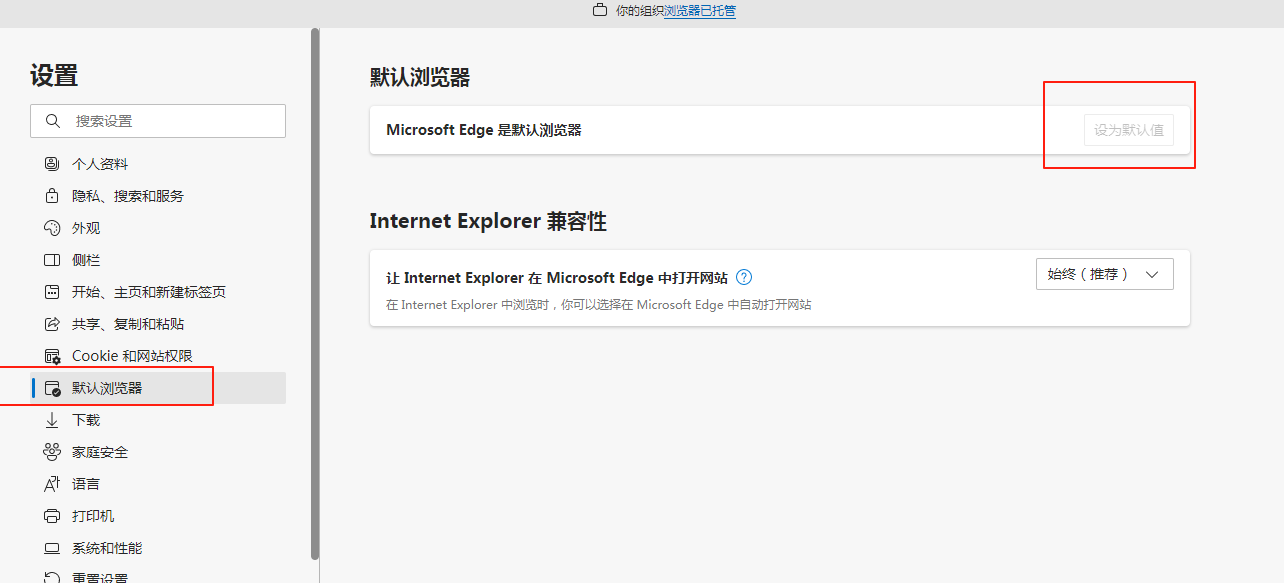Screen dimensions: 1284x583
Task: Click the 个人资料 menu item
Action: tap(158, 164)
